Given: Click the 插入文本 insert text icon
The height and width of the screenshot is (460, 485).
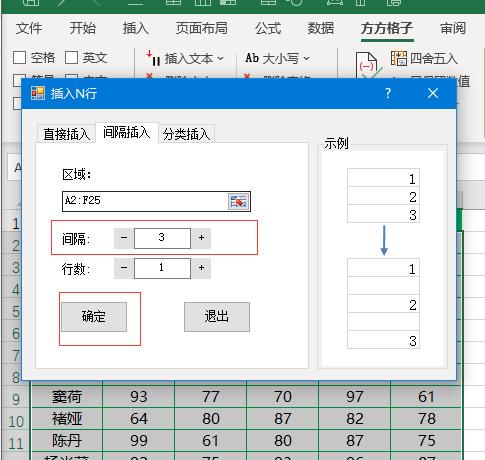Looking at the screenshot, I should click(153, 58).
